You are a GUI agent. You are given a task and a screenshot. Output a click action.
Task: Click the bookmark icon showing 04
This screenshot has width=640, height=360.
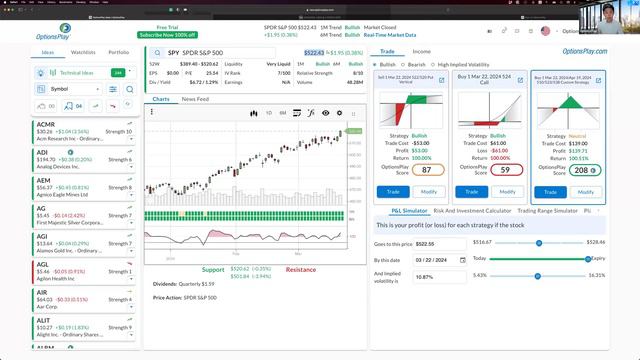(x=73, y=106)
